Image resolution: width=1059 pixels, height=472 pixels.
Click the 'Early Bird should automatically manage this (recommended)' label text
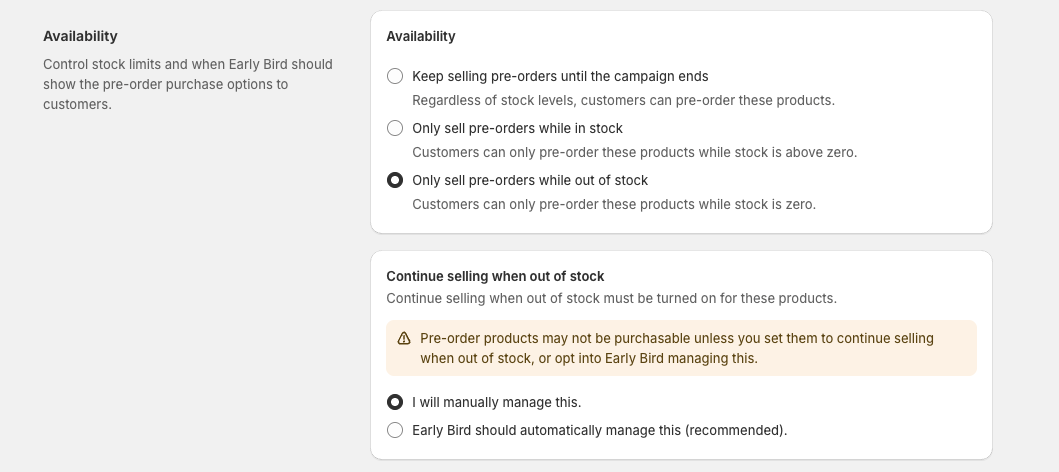pos(599,430)
